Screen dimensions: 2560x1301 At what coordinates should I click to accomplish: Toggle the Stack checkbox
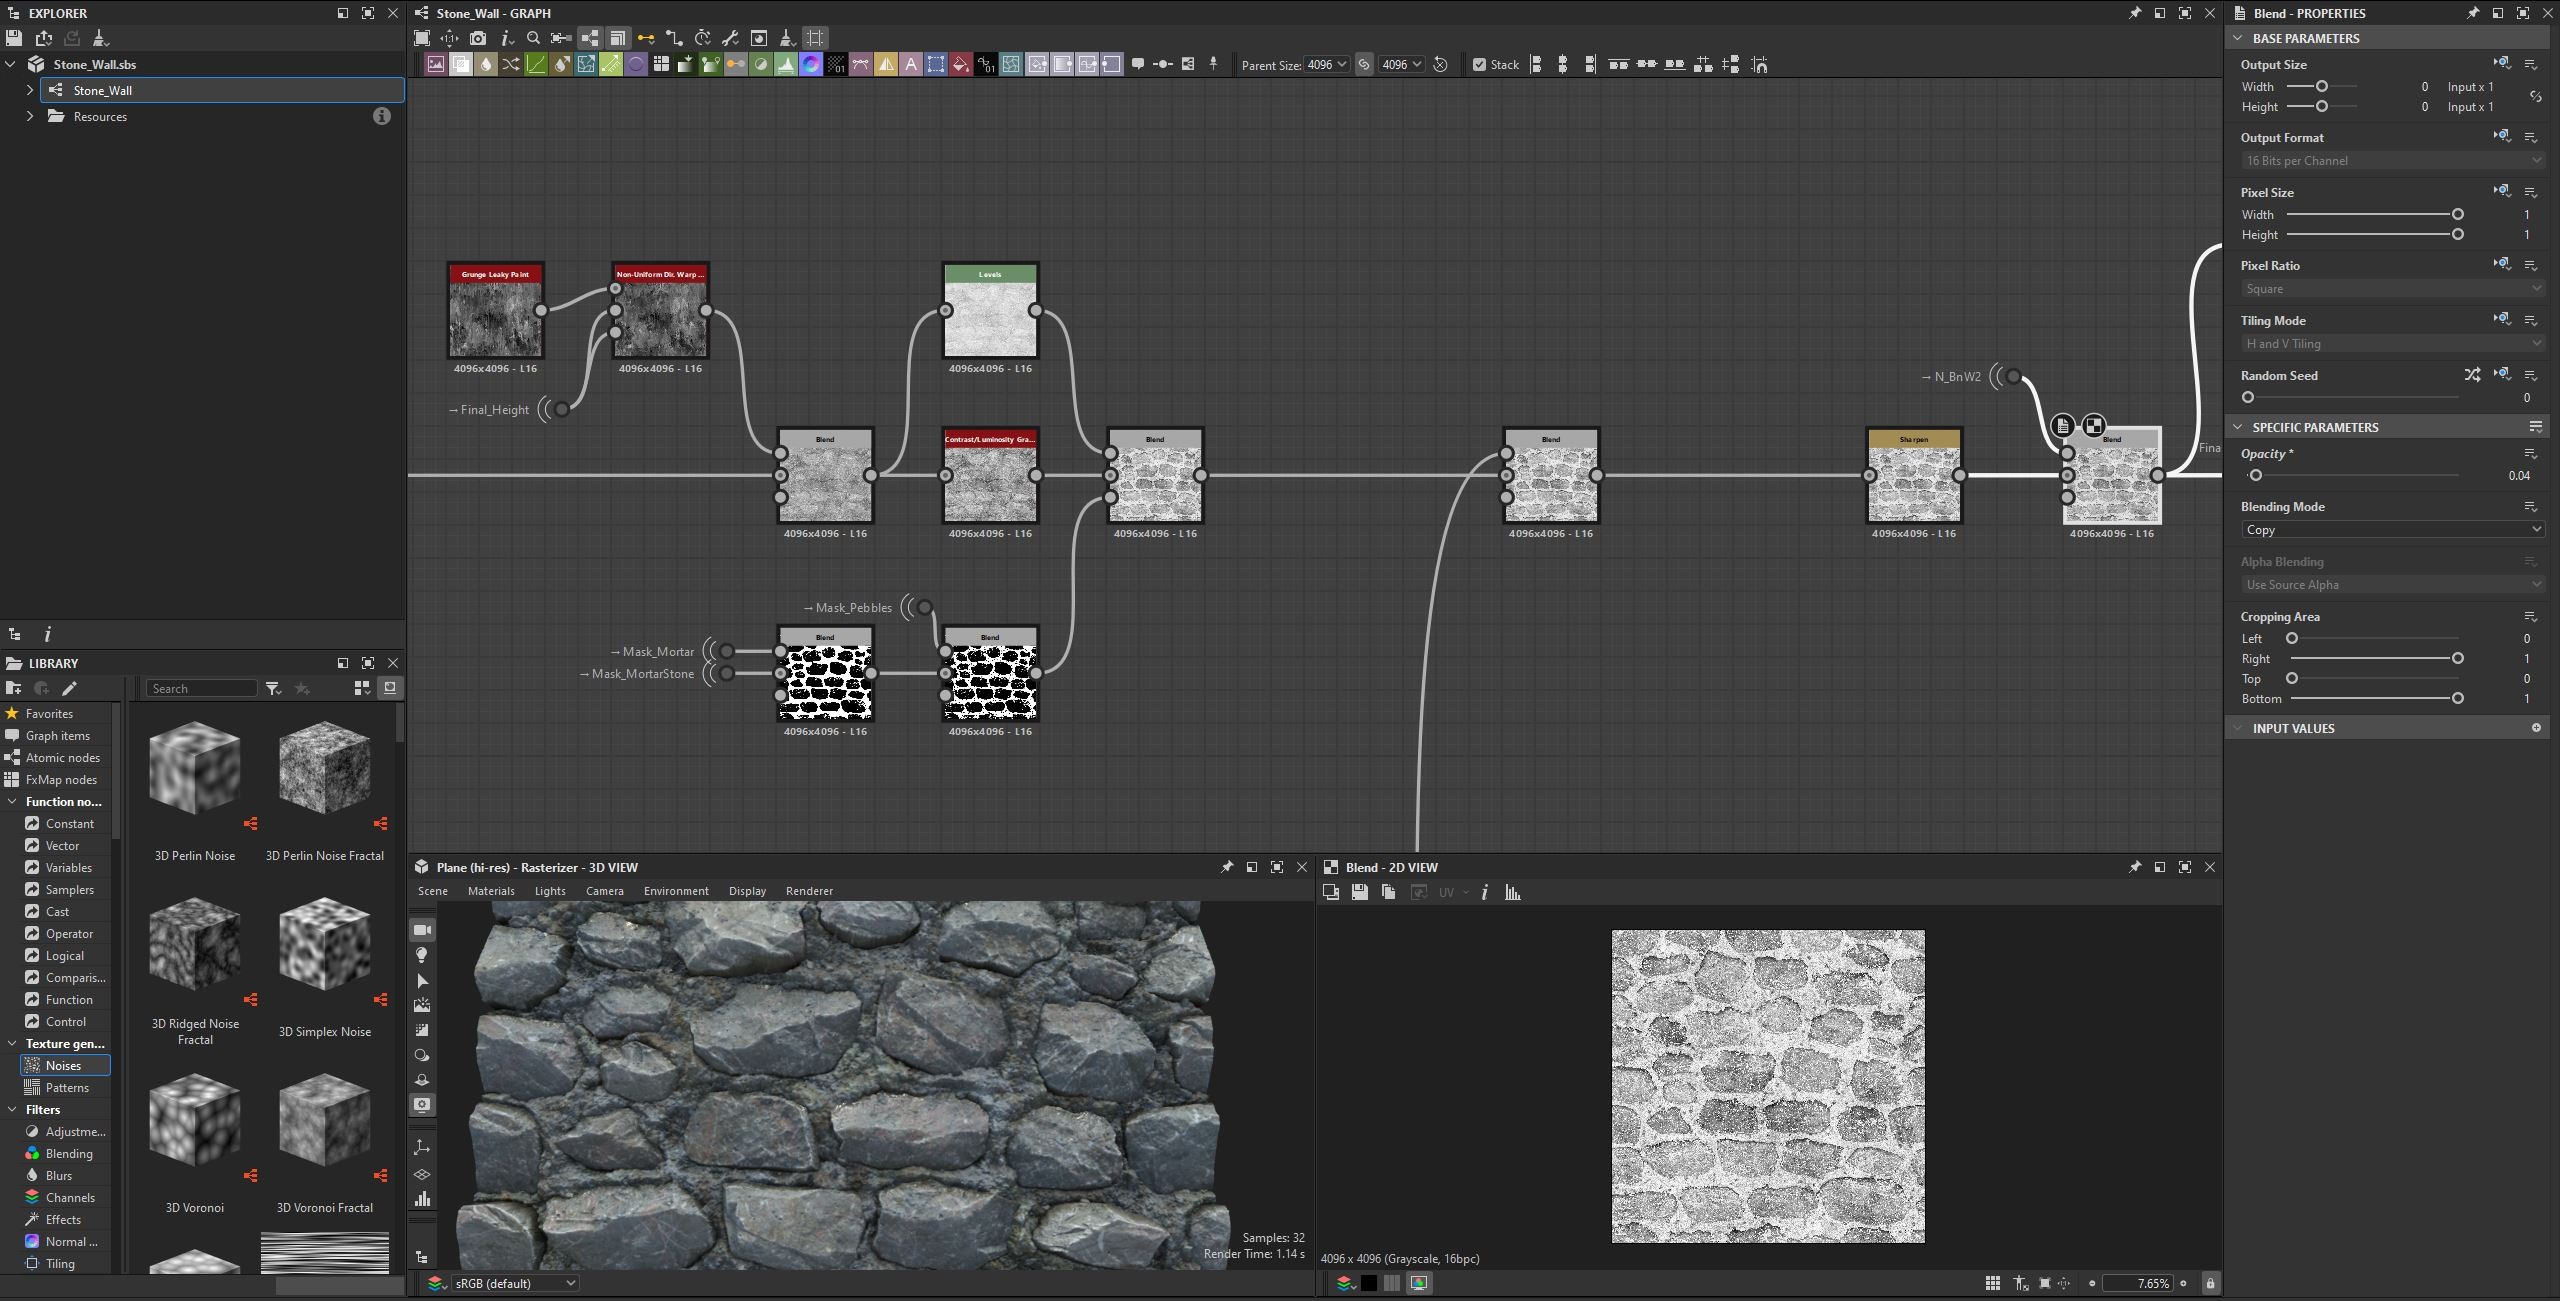click(1479, 65)
